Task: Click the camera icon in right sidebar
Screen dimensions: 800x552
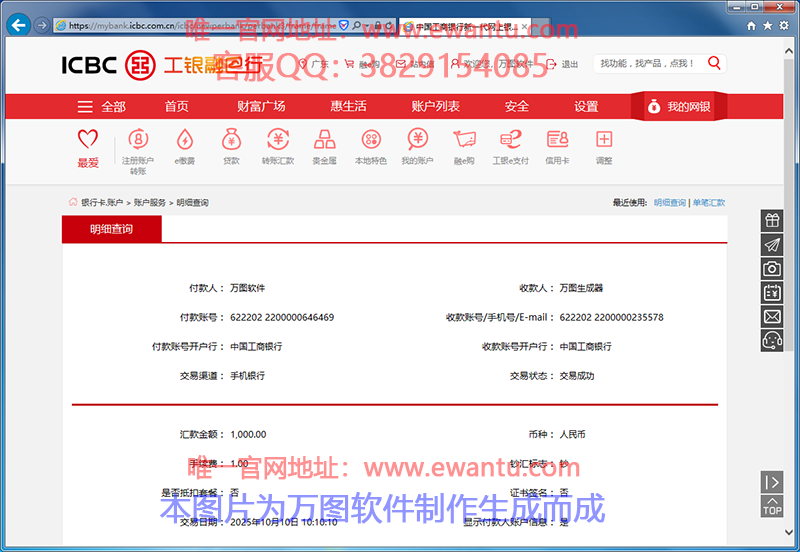Action: pyautogui.click(x=772, y=268)
